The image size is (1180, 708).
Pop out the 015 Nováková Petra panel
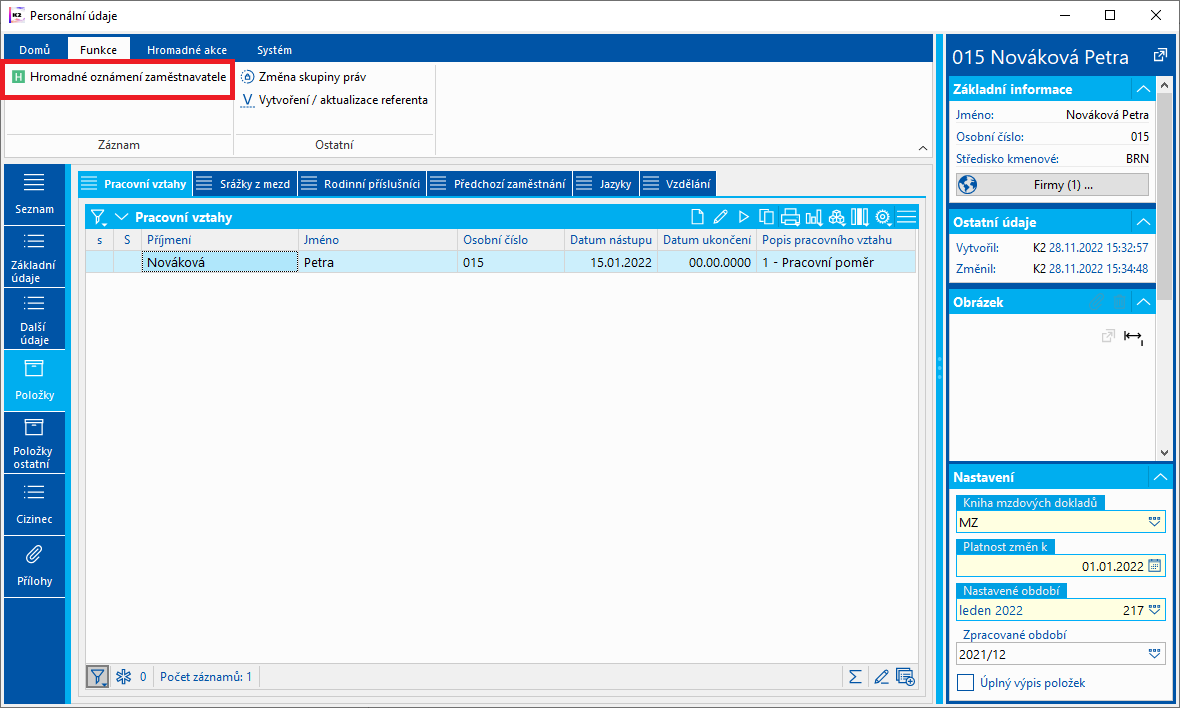click(1160, 55)
